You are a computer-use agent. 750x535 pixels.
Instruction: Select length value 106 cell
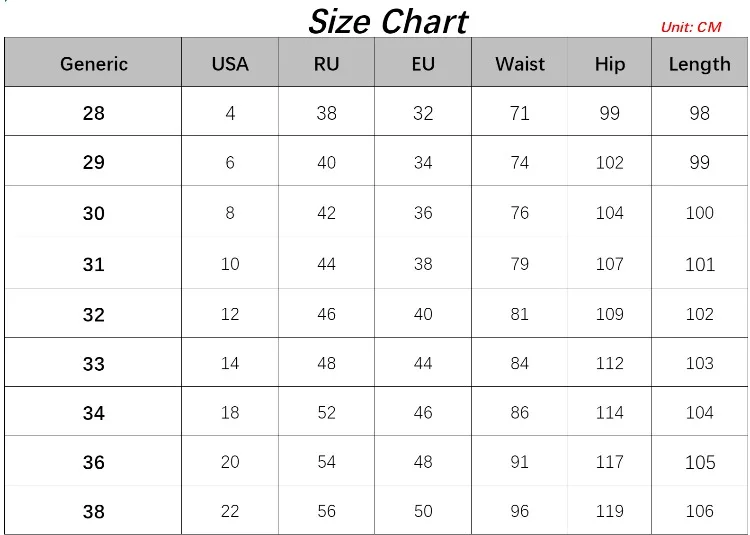click(x=699, y=510)
